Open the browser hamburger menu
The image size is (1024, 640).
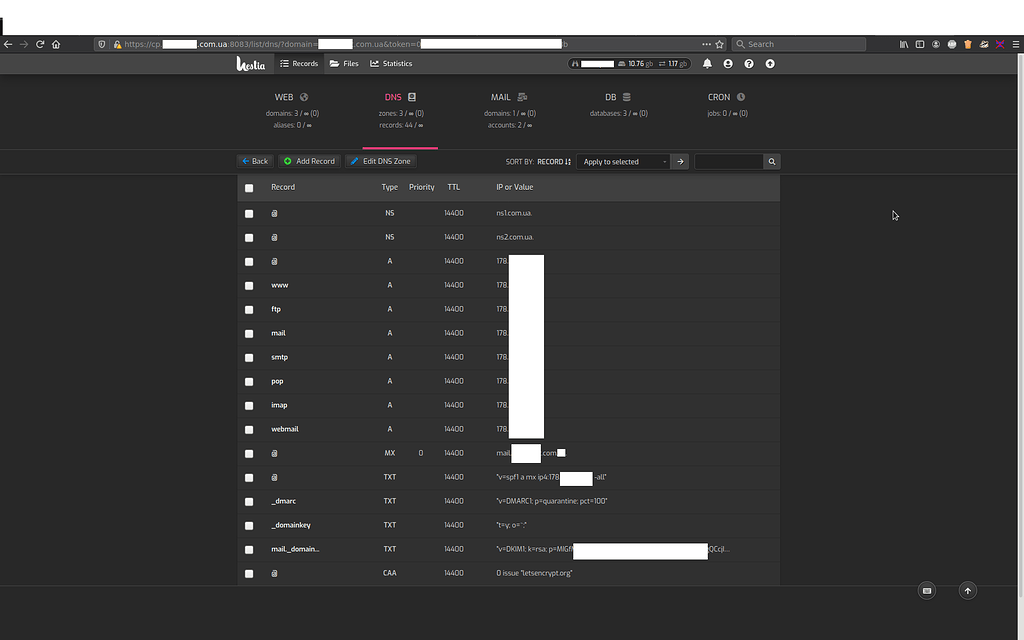point(1016,44)
